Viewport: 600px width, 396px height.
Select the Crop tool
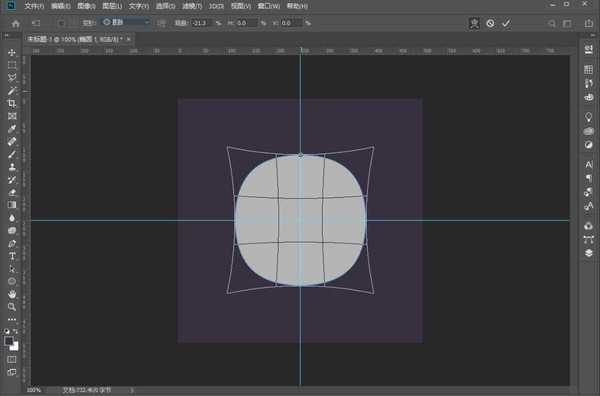pos(12,103)
